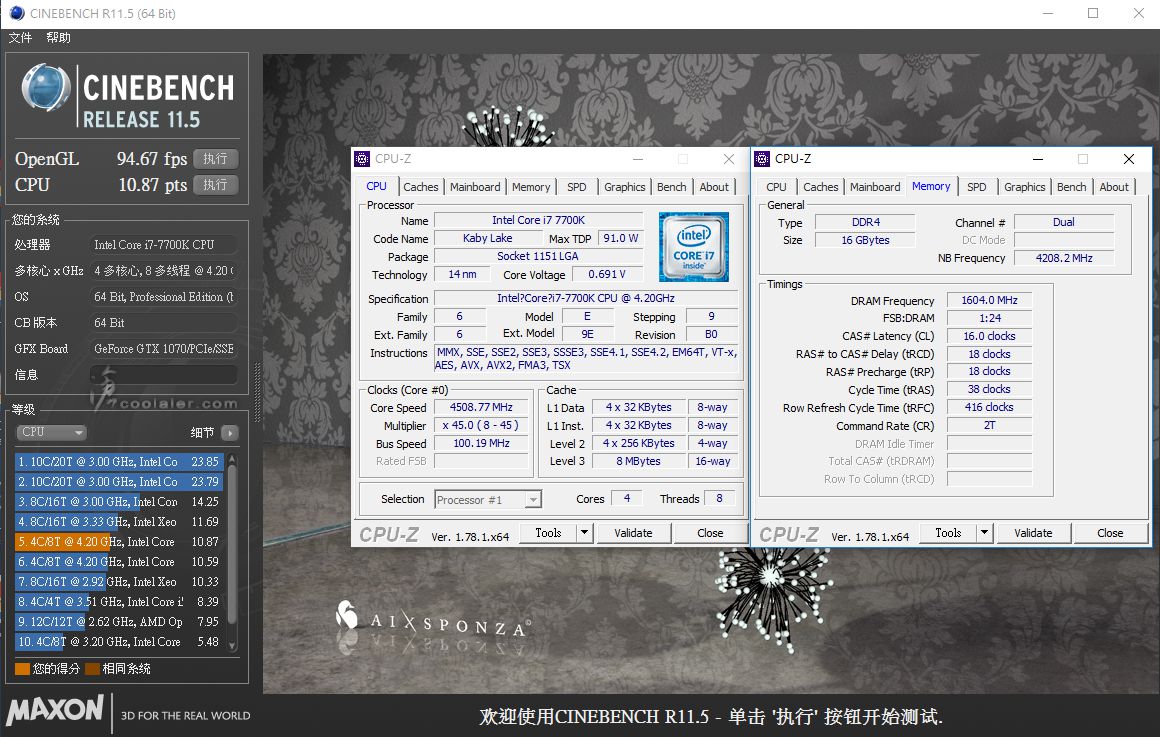1160x737 pixels.
Task: Close the right CPU-Z window via title bar X
Action: click(x=1129, y=158)
